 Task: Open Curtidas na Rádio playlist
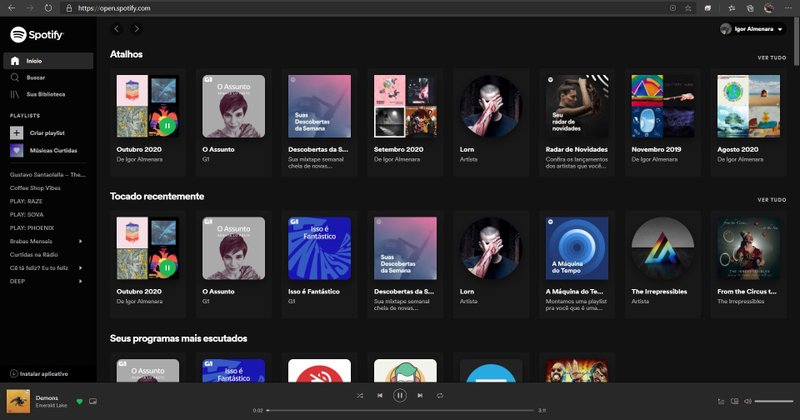pos(34,254)
